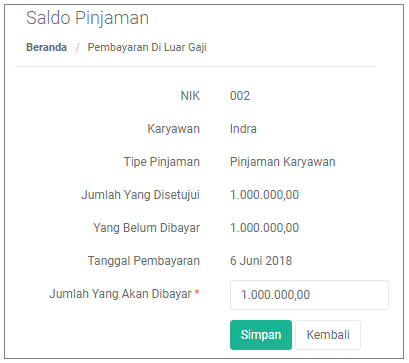Click the Tipe Pinjaman label
The width and height of the screenshot is (409, 363).
(162, 162)
